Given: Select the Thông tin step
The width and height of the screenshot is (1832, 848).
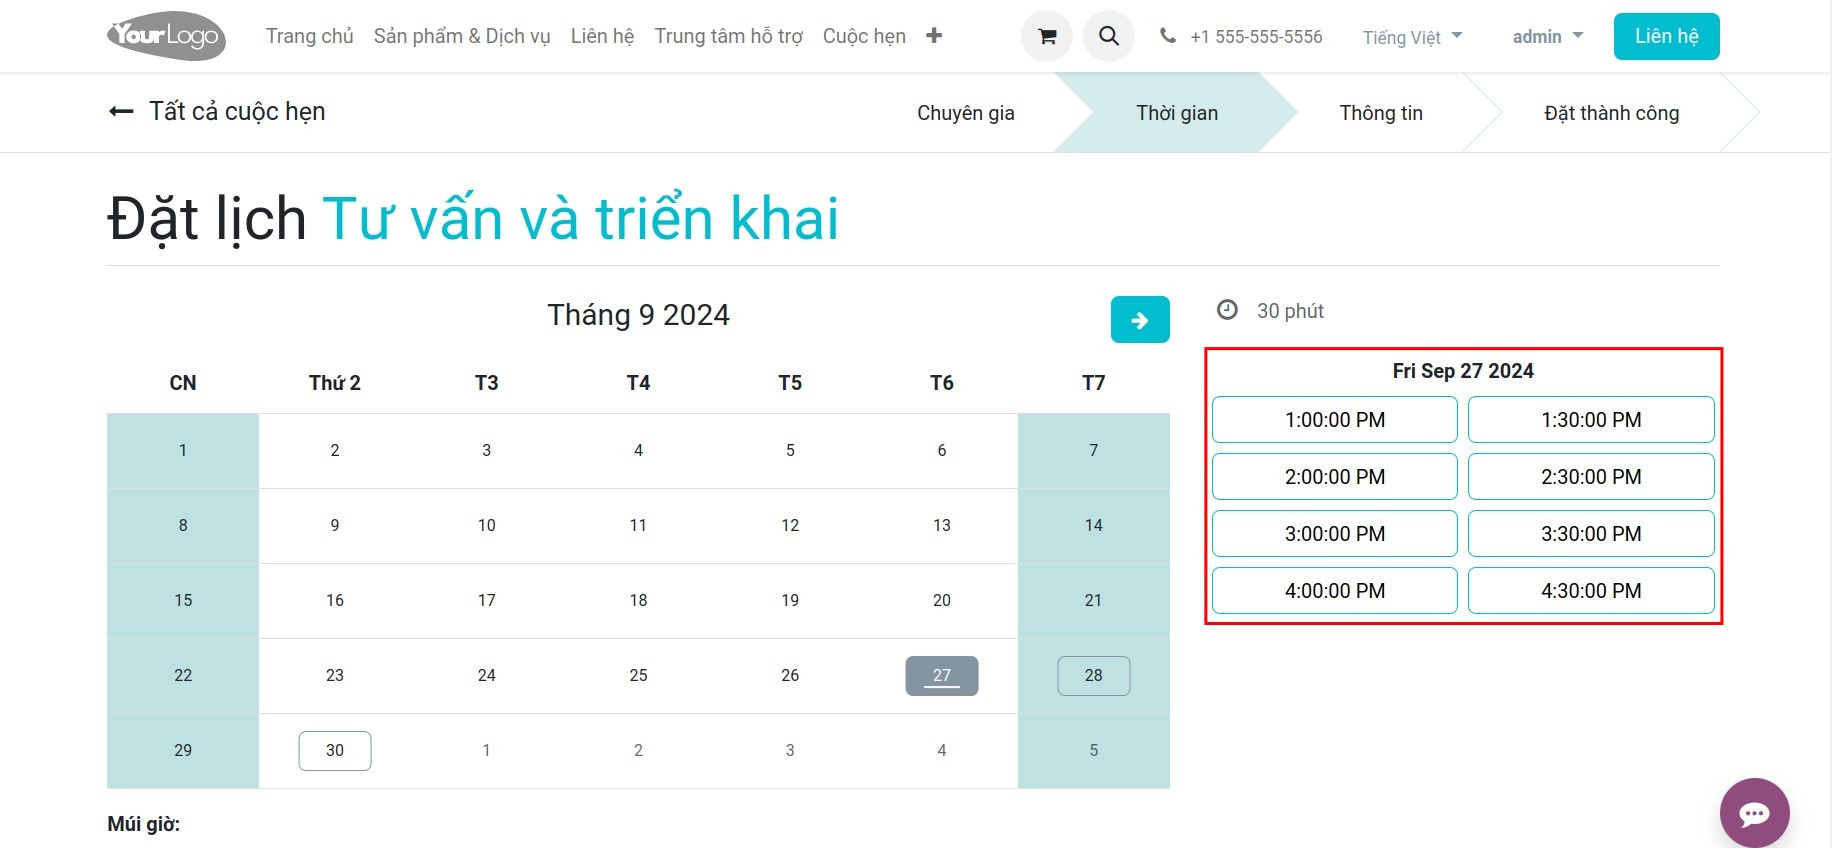Looking at the screenshot, I should (1381, 113).
